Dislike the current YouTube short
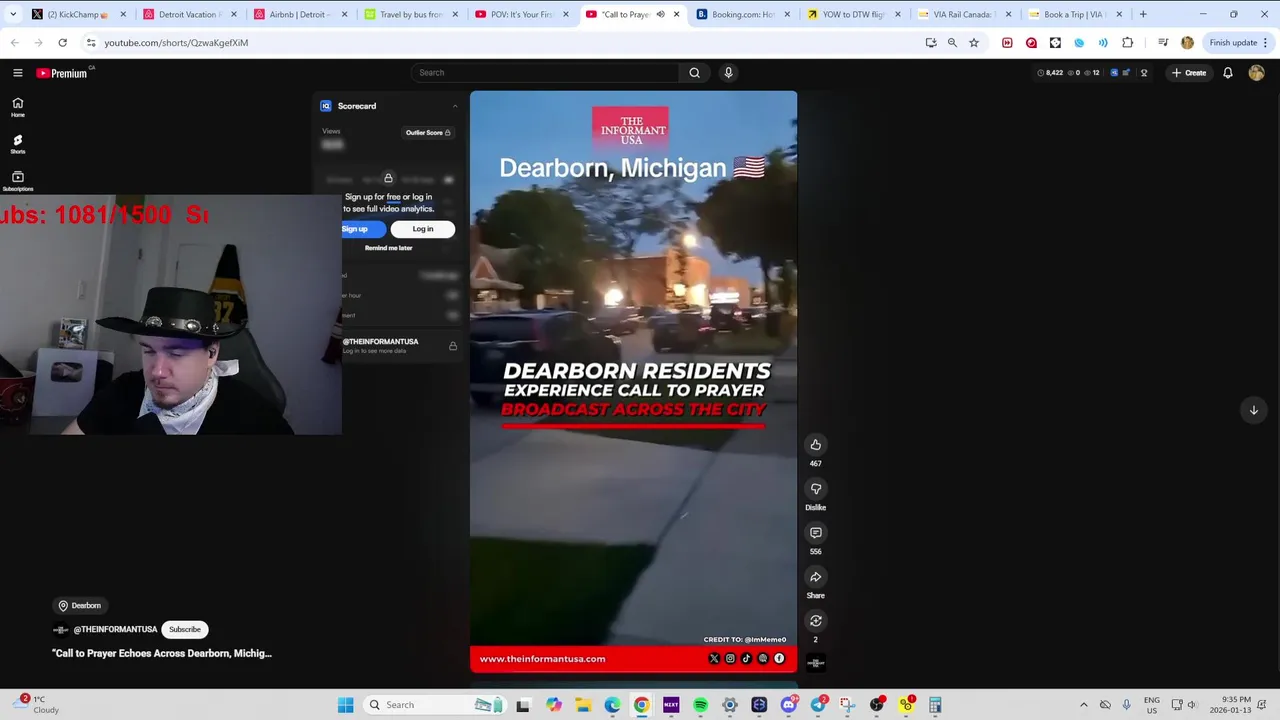1280x720 pixels. pos(815,489)
